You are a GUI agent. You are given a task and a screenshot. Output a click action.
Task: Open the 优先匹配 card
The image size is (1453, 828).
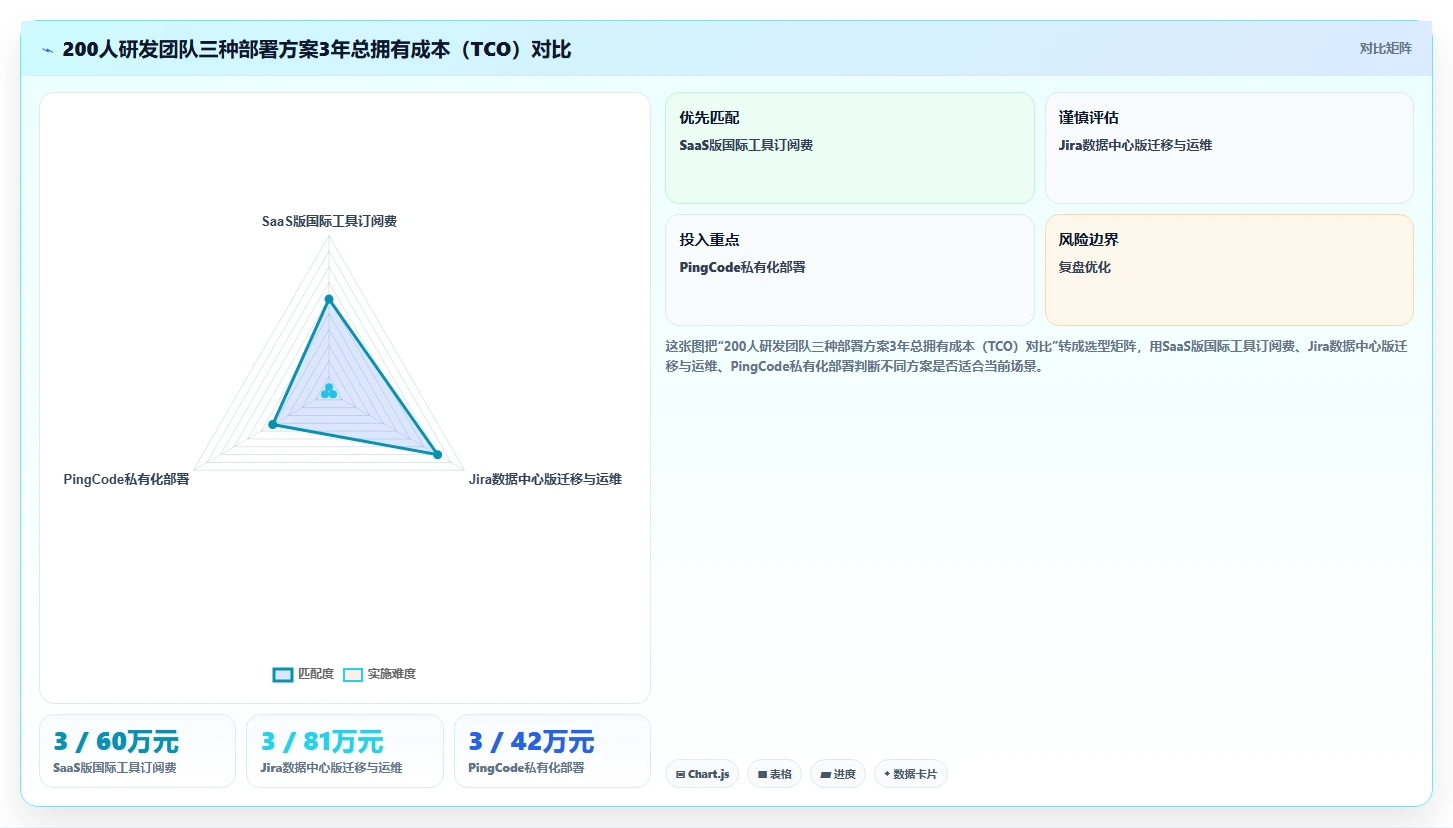tap(850, 148)
